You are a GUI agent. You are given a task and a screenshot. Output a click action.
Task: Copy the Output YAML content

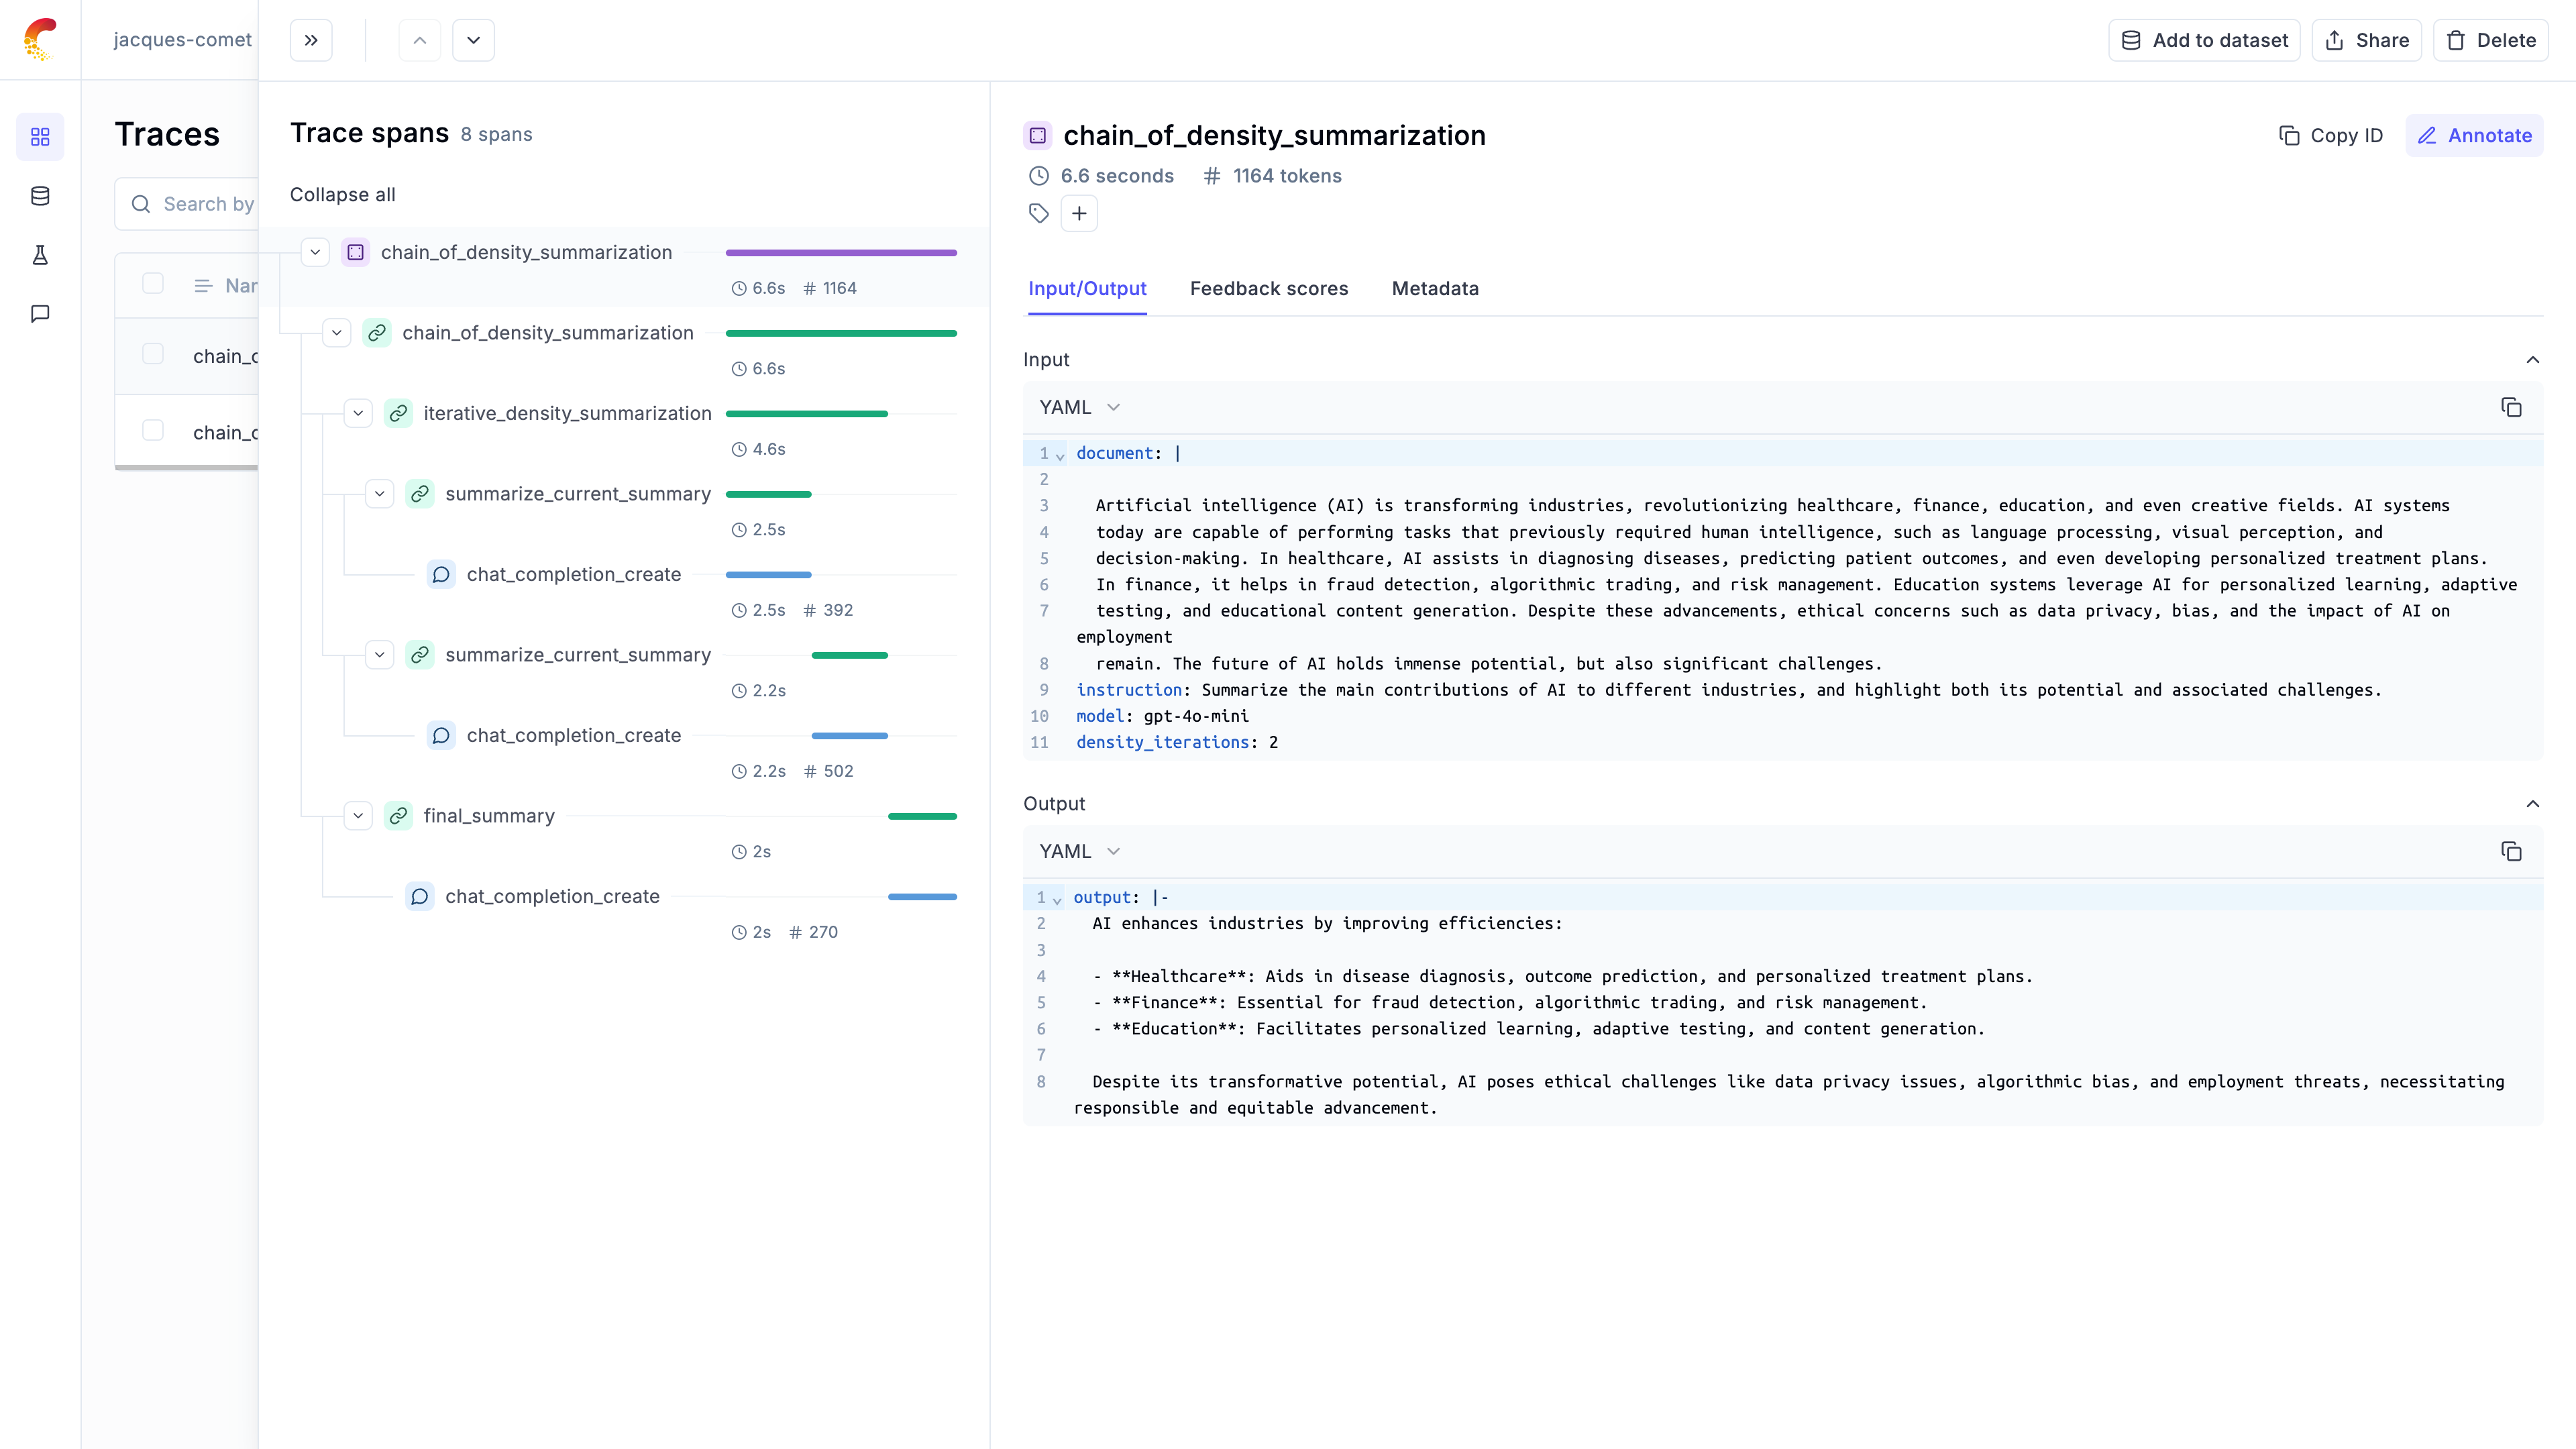click(2511, 851)
